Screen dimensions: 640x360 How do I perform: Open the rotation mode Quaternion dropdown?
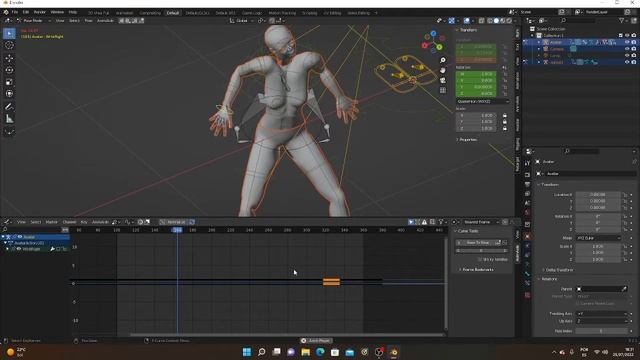tap(482, 101)
